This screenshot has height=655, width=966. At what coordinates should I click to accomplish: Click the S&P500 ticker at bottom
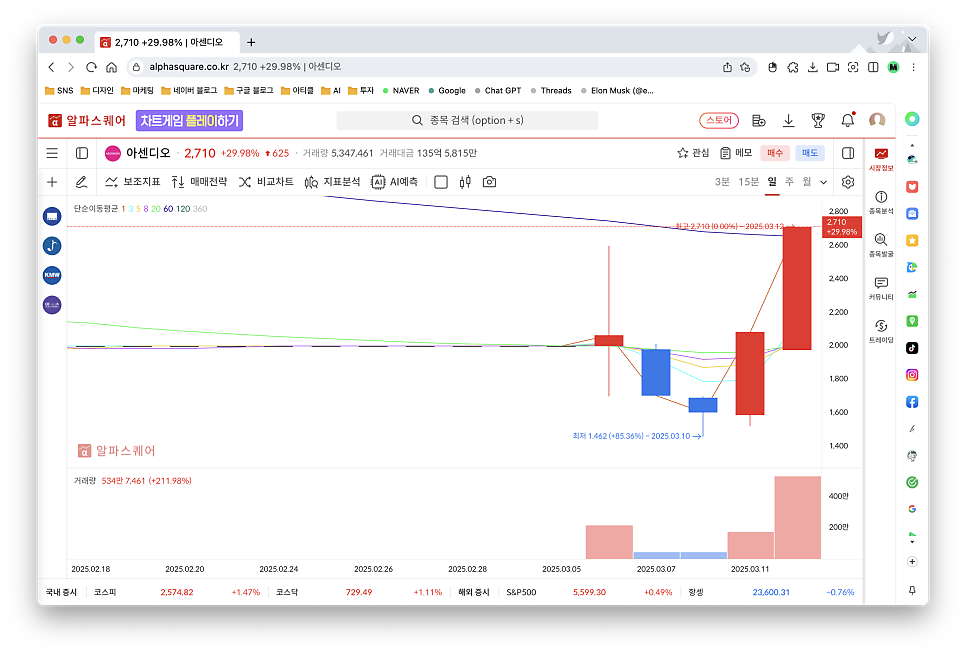click(x=589, y=592)
